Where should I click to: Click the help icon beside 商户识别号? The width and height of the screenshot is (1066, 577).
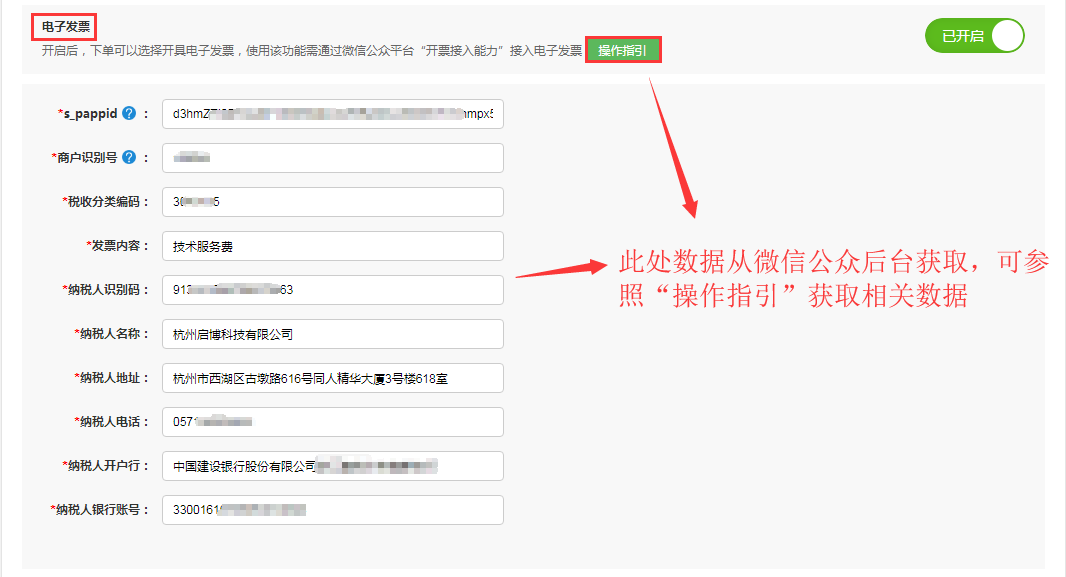pyautogui.click(x=129, y=158)
